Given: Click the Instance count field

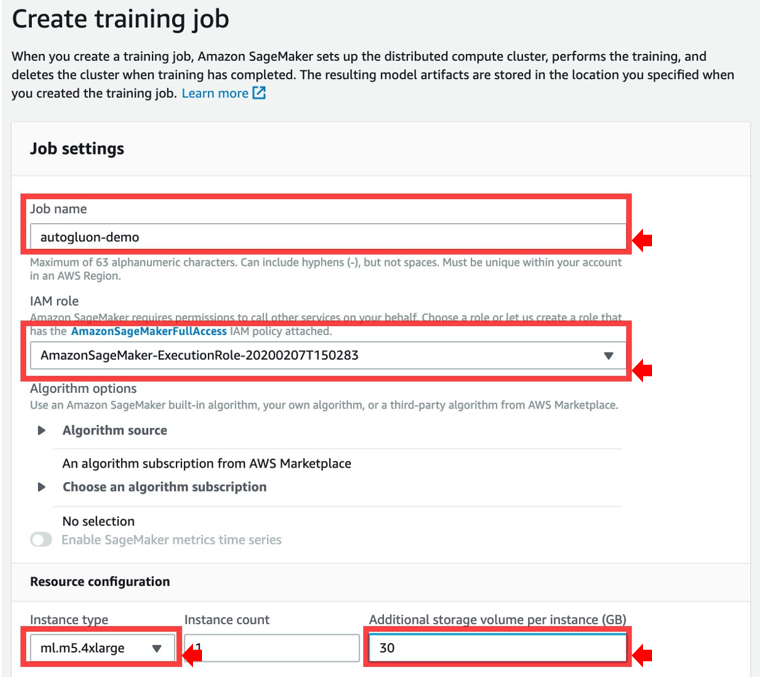Looking at the screenshot, I should 272,648.
